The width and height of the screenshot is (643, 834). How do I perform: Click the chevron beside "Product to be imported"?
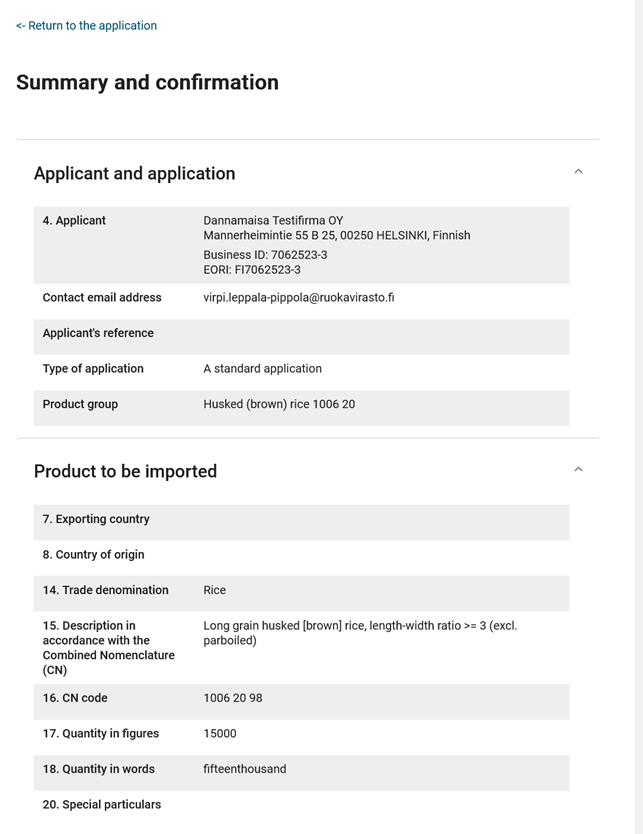(x=578, y=469)
